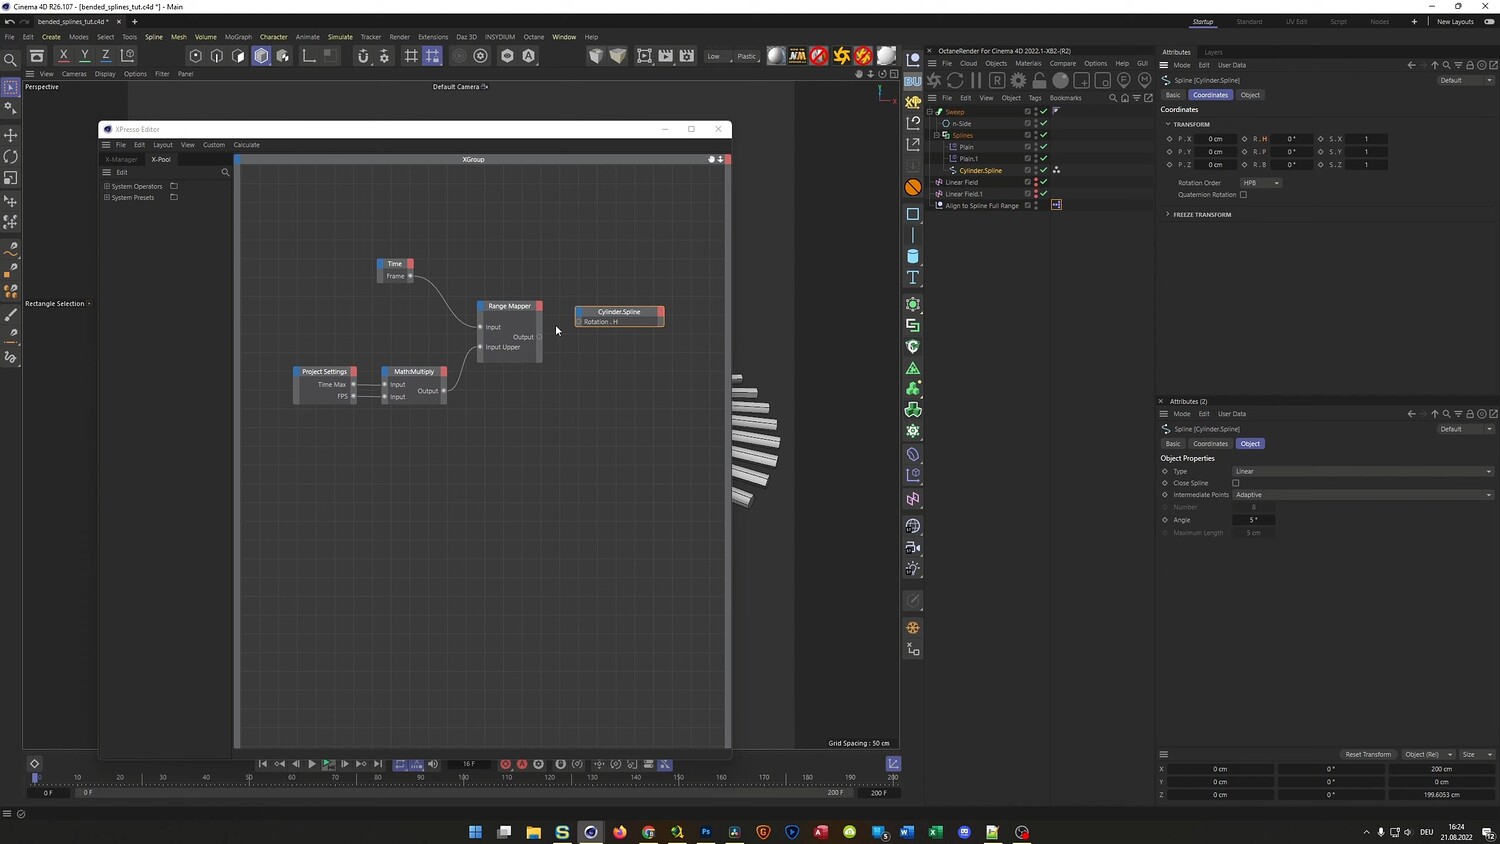
Task: Click the Octane pick focus F icon
Action: (x=1123, y=80)
